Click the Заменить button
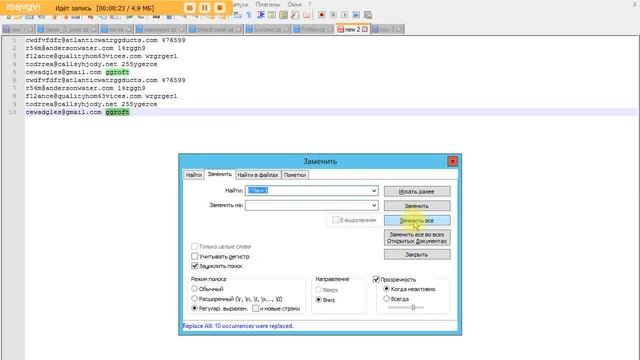Image resolution: width=640 pixels, height=360 pixels. (x=417, y=206)
